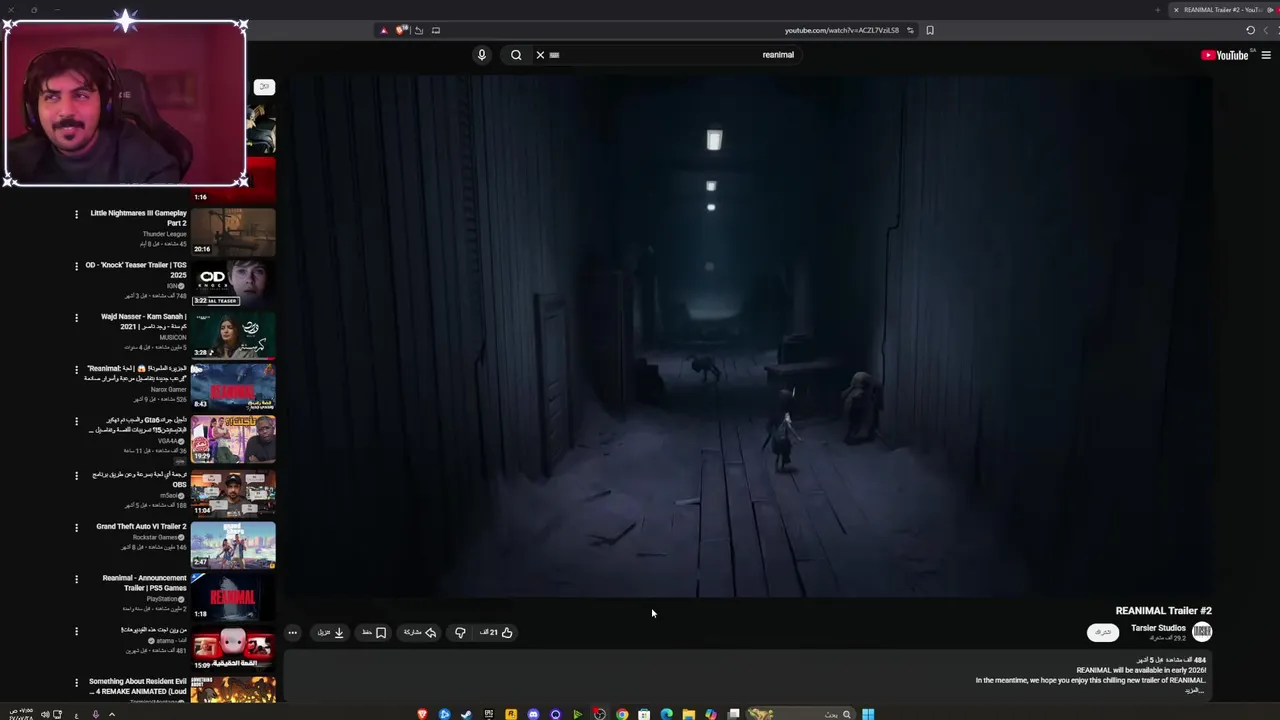The height and width of the screenshot is (720, 1280).
Task: Select the 'REANIMAL Trailer #2' browser tab
Action: tap(1224, 10)
